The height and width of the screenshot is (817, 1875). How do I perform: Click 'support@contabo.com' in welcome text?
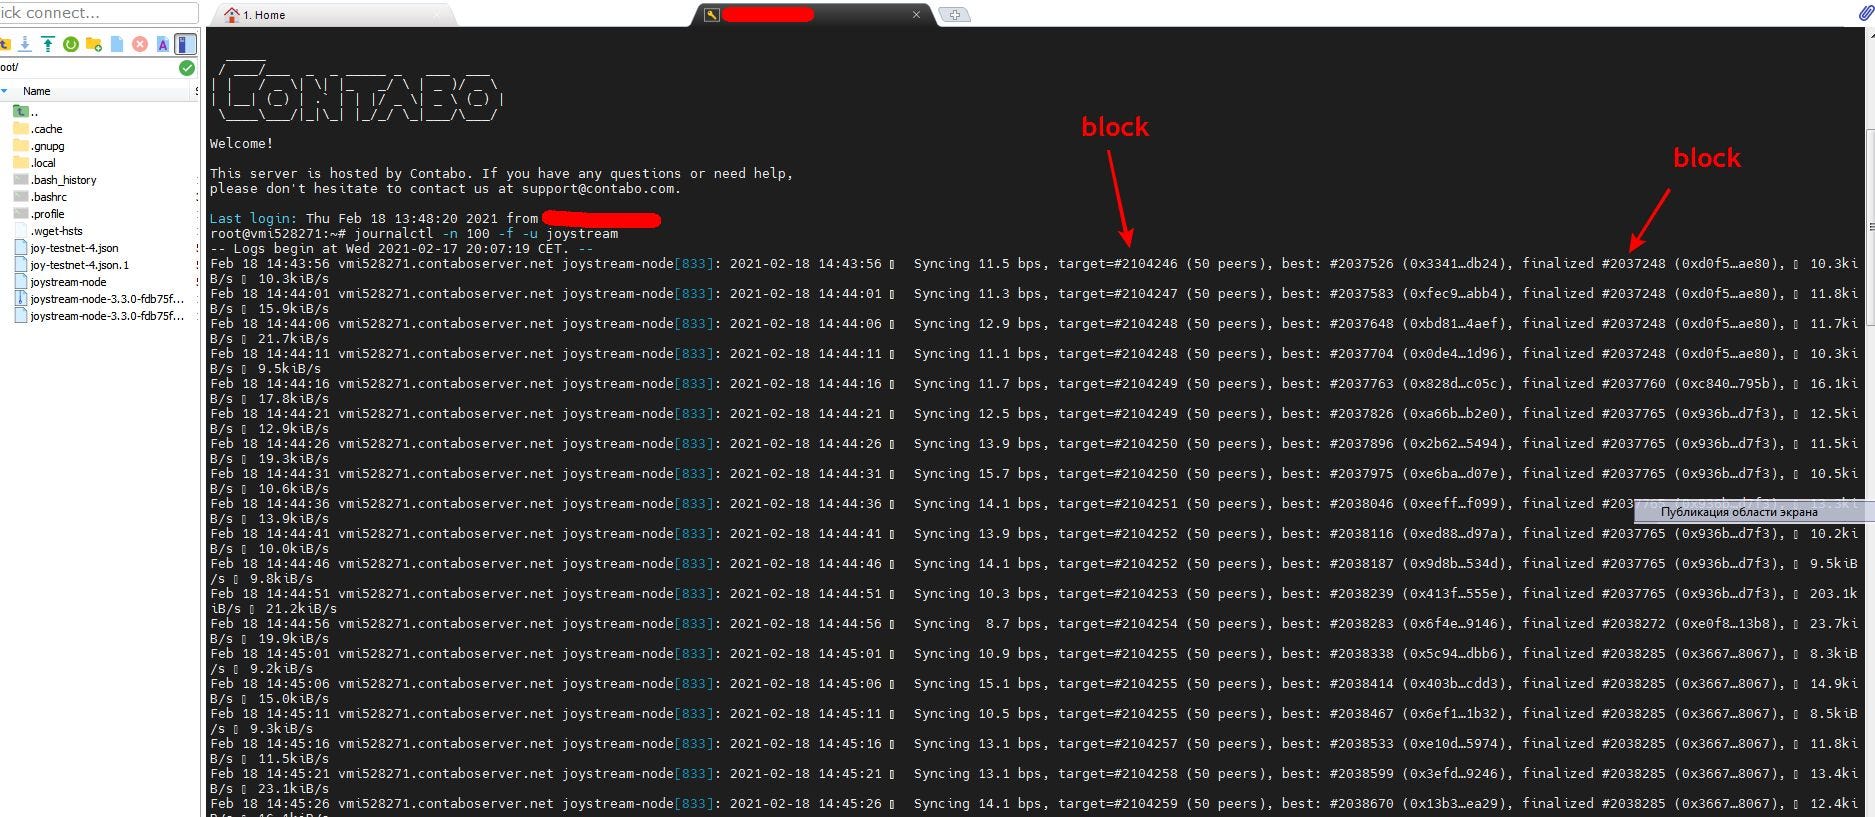598,189
